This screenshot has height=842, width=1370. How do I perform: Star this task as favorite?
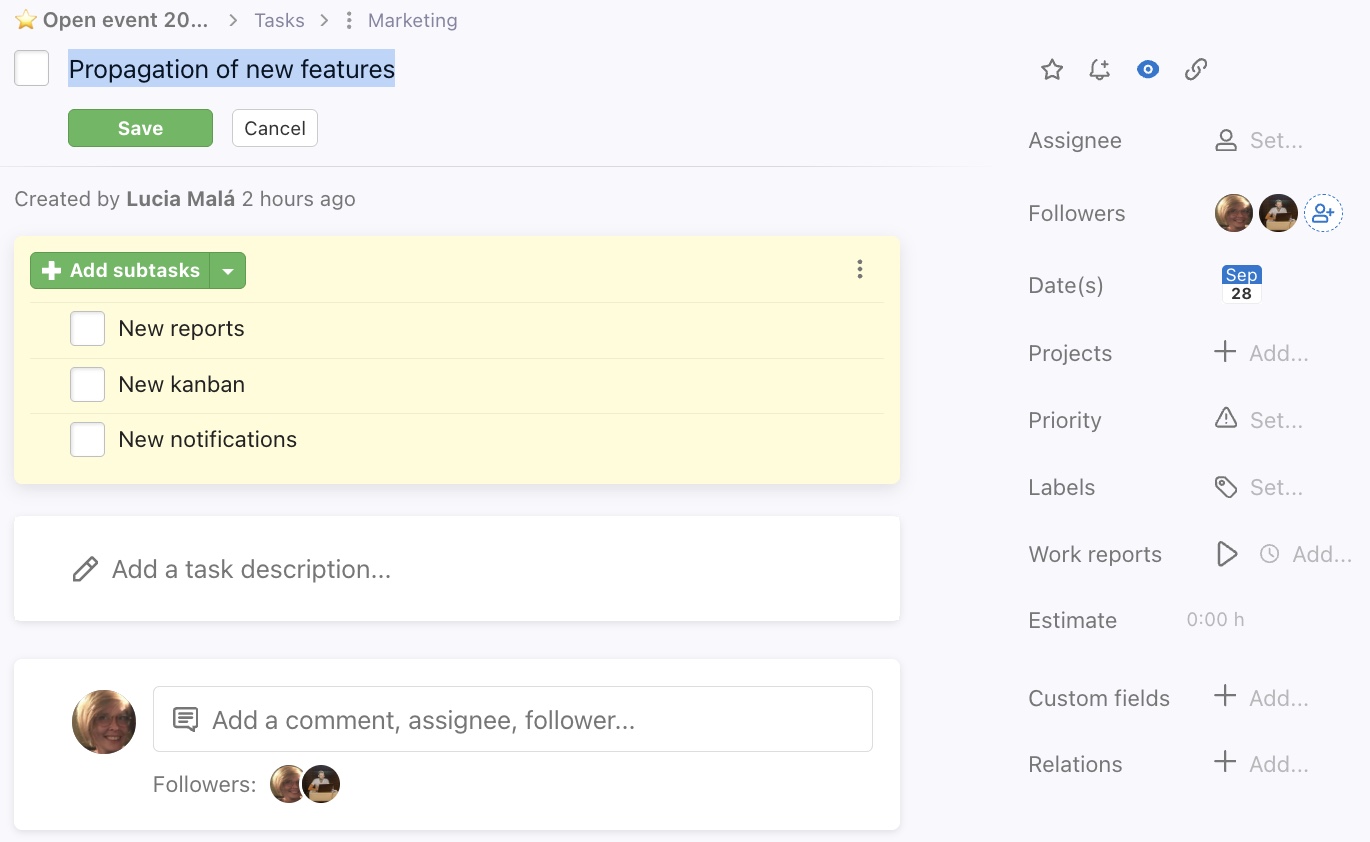[1052, 70]
